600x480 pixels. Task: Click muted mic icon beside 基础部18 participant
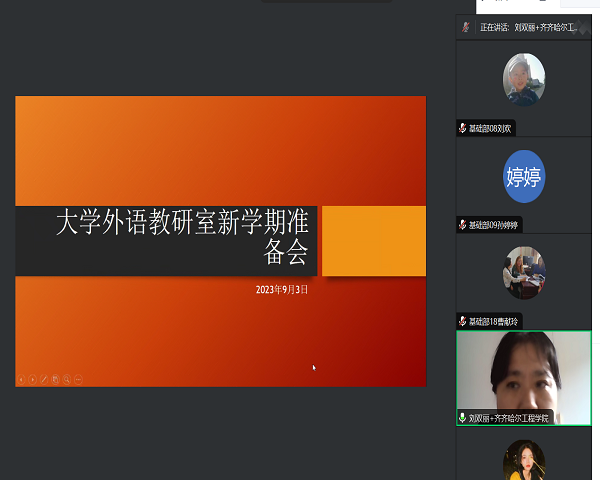(462, 321)
